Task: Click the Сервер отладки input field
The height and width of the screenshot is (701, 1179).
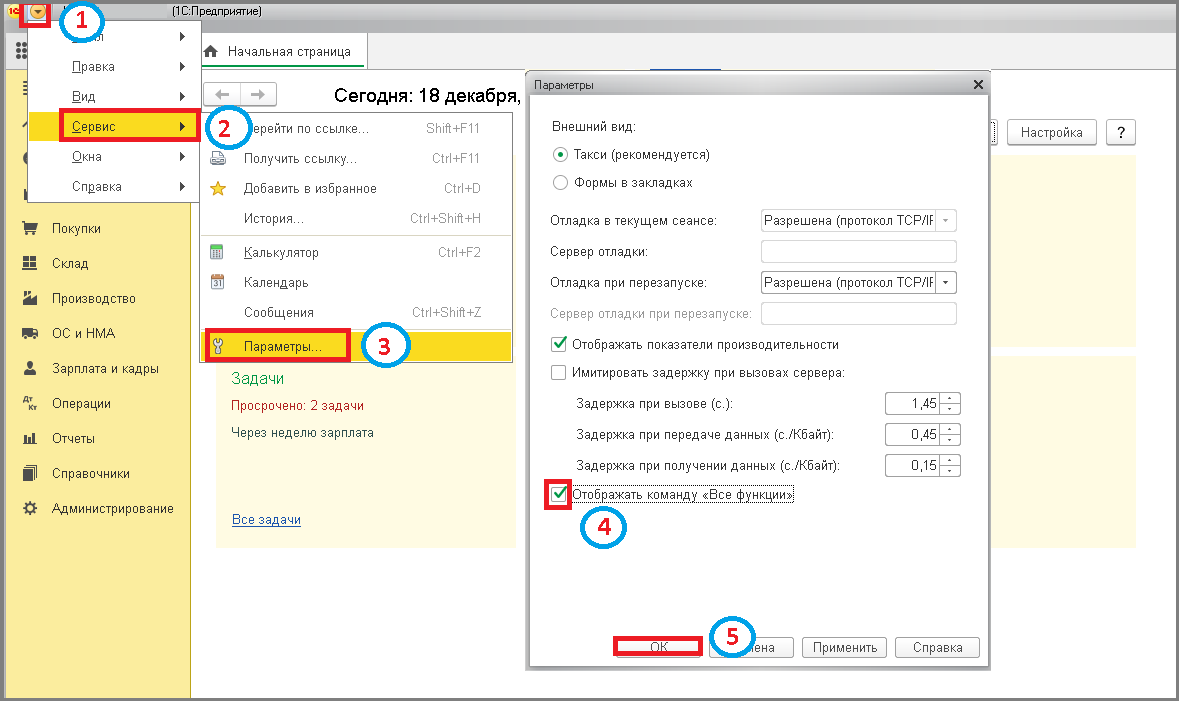Action: click(x=859, y=251)
